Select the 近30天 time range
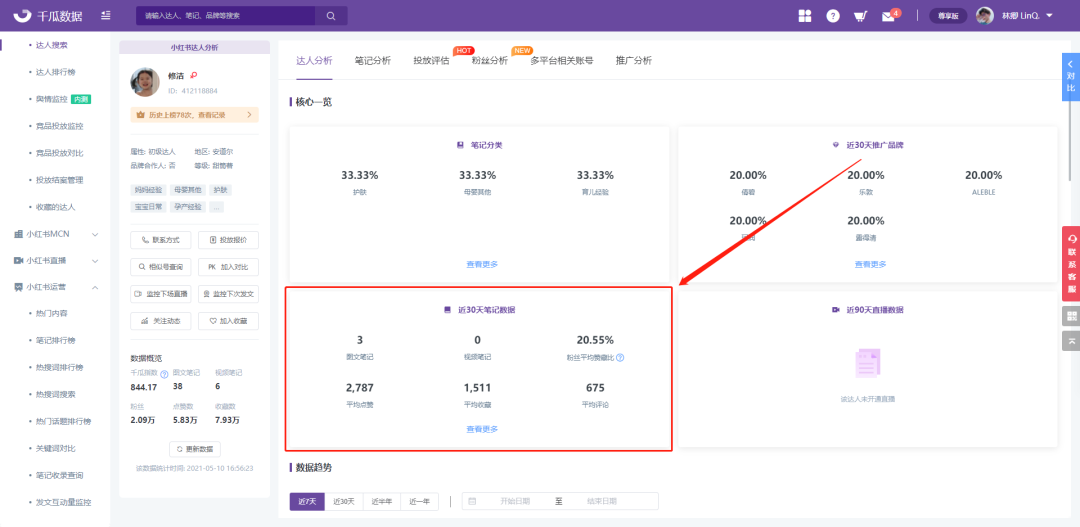 tap(345, 502)
